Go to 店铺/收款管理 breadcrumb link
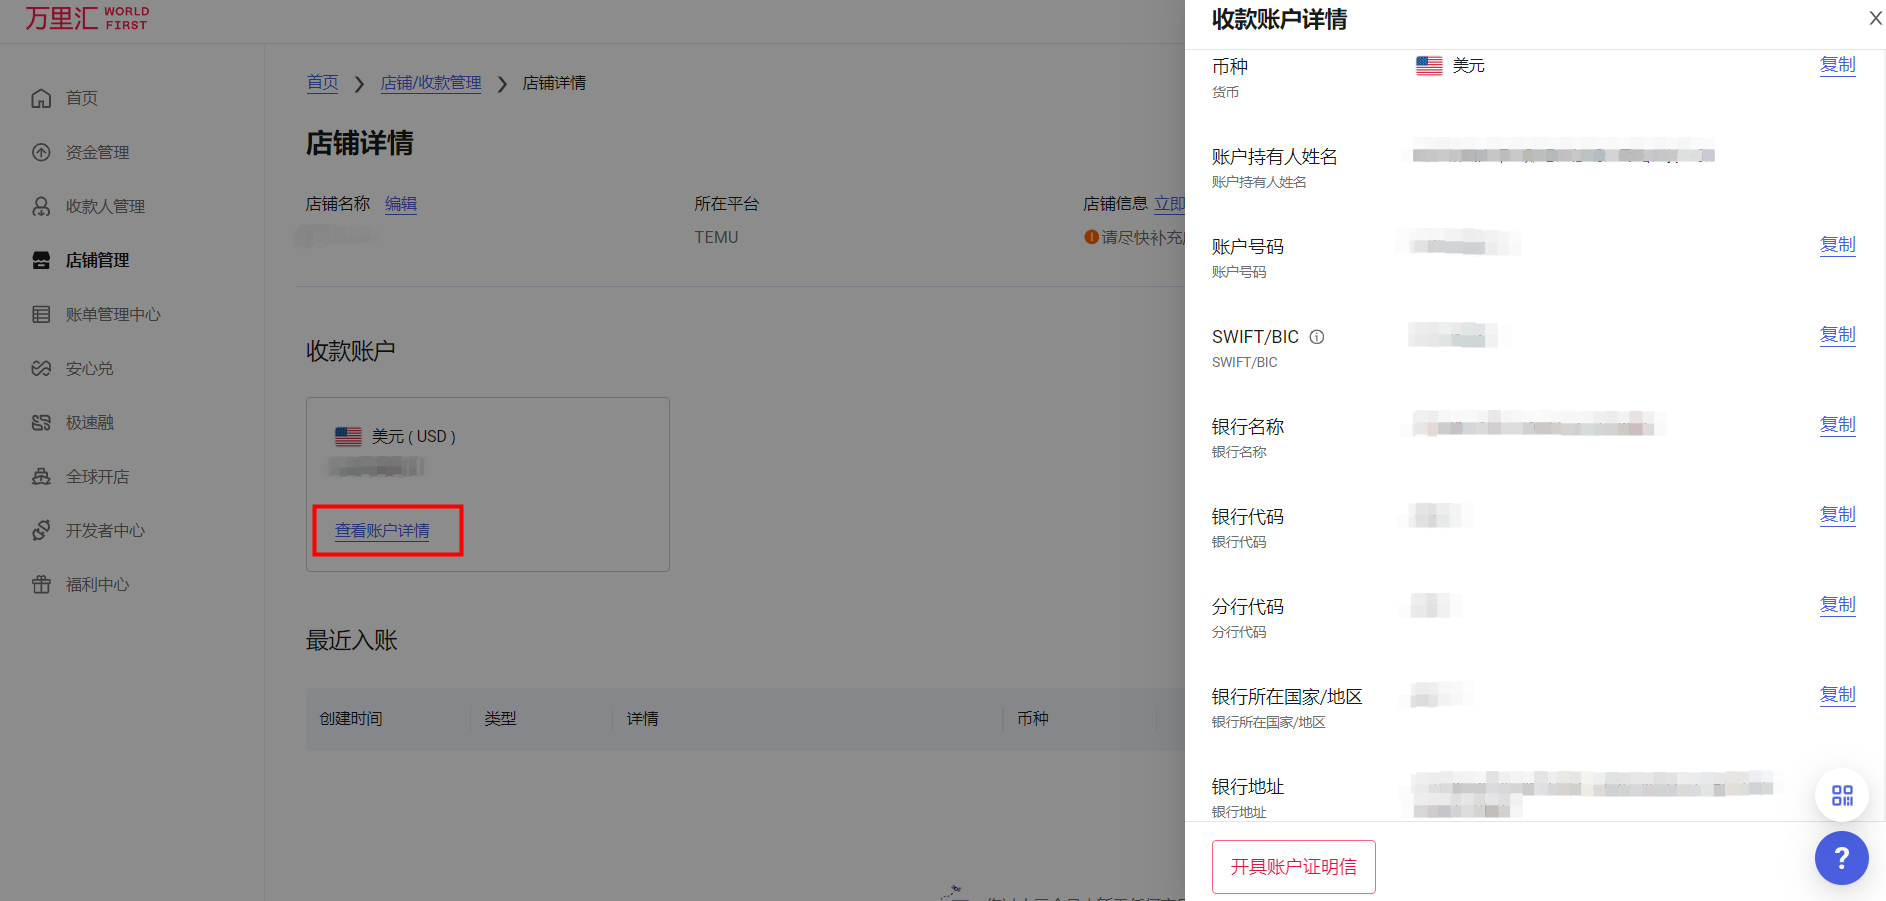 [x=431, y=83]
